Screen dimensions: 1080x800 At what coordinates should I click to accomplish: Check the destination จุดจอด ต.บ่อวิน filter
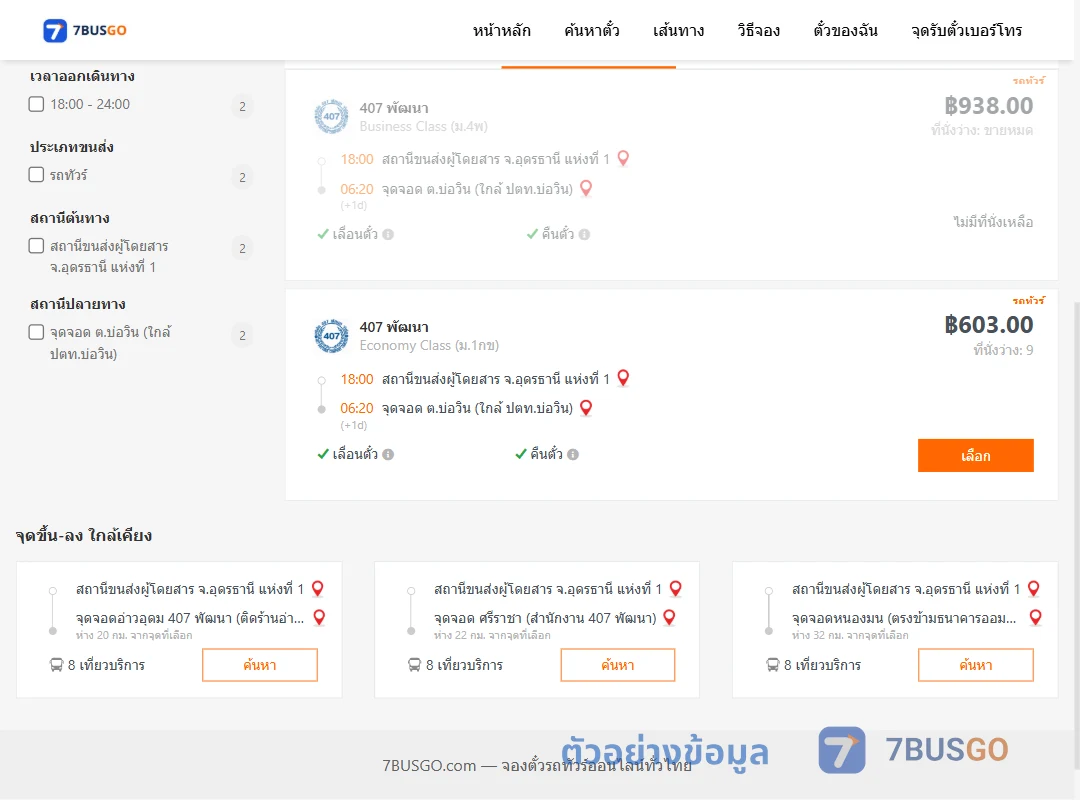pyautogui.click(x=37, y=332)
